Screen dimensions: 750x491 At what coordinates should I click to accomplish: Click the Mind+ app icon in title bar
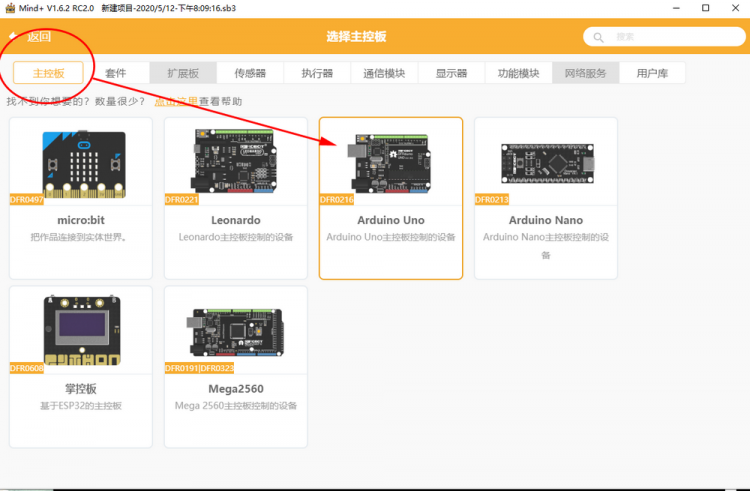(x=10, y=8)
